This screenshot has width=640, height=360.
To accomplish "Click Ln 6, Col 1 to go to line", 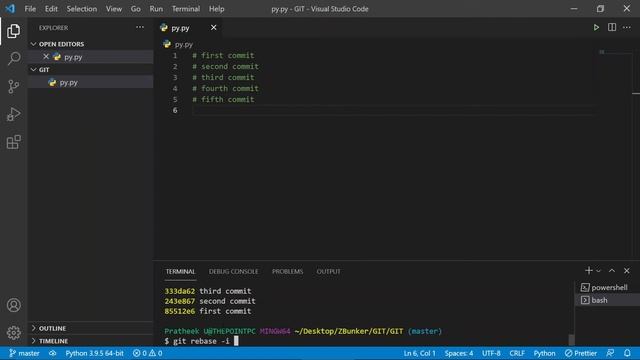I will click(x=419, y=353).
